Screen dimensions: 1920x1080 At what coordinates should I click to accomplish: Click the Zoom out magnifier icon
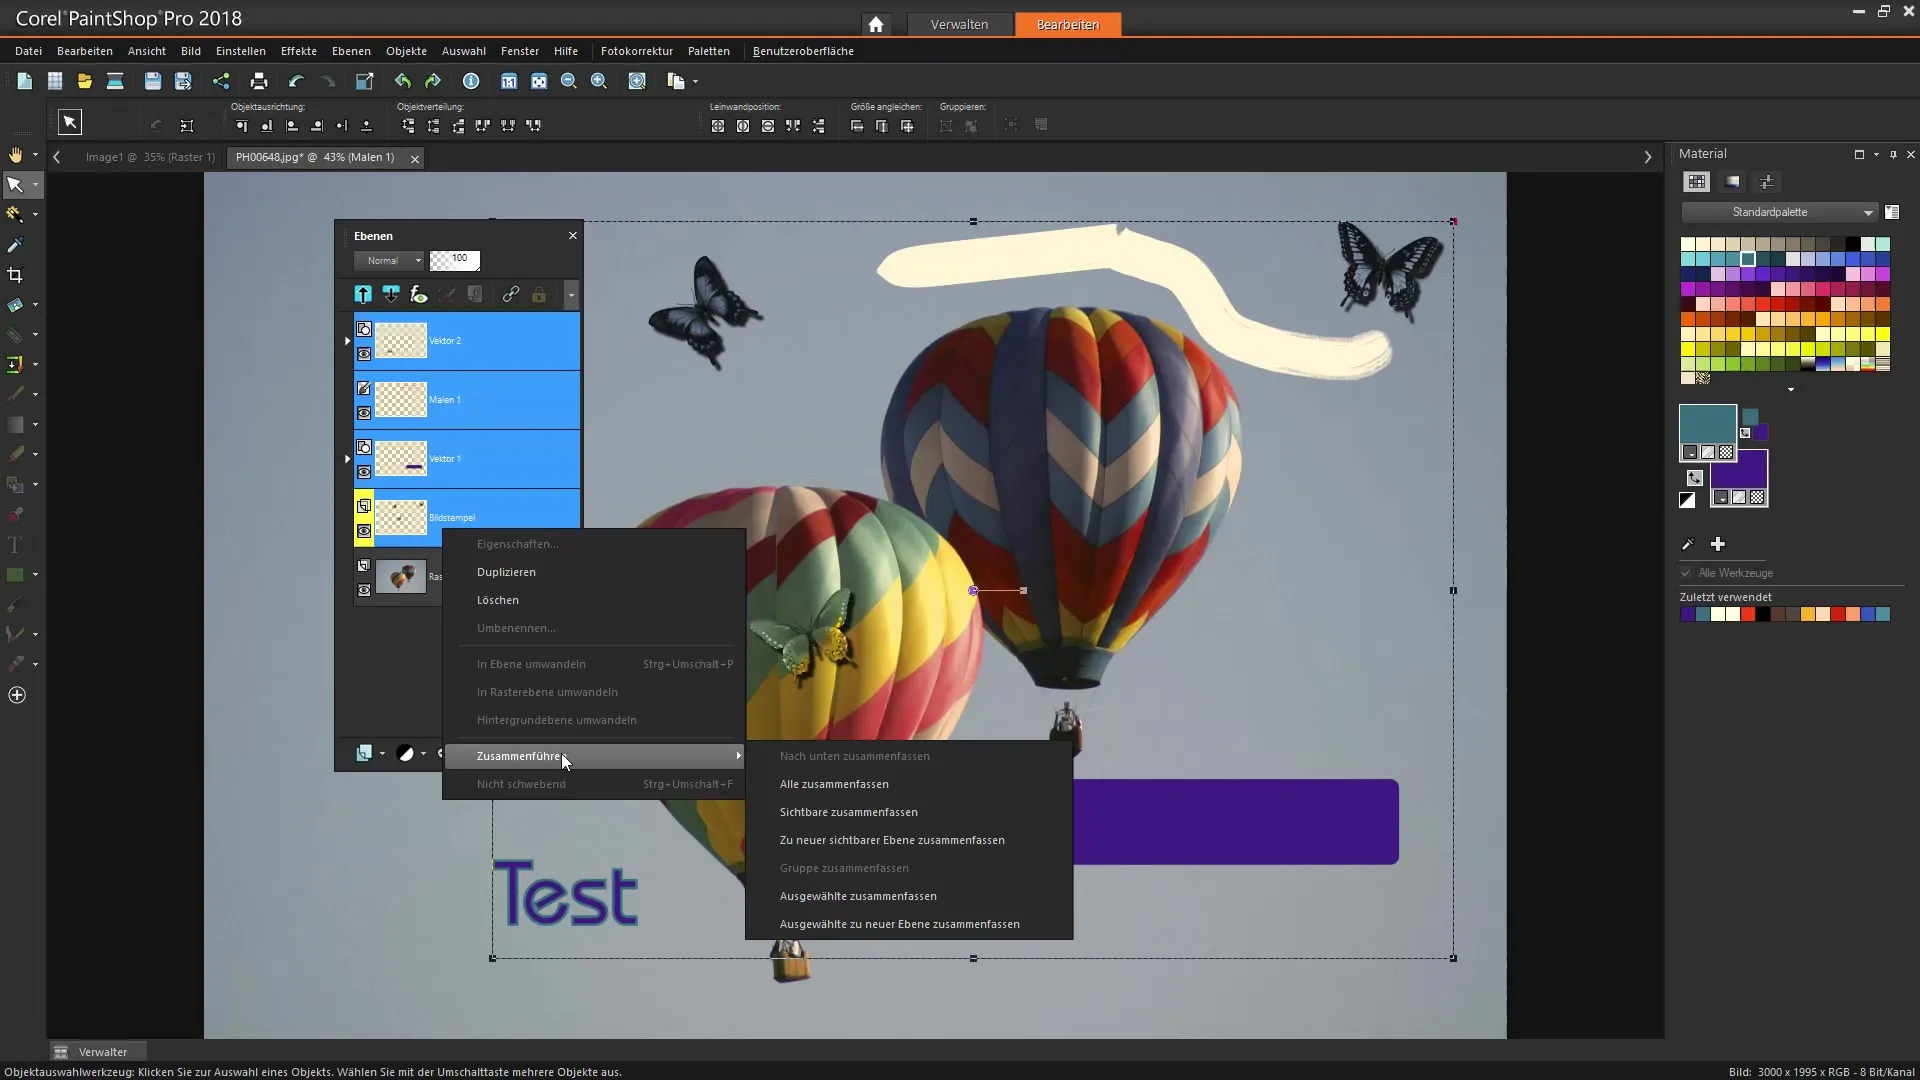pos(569,81)
